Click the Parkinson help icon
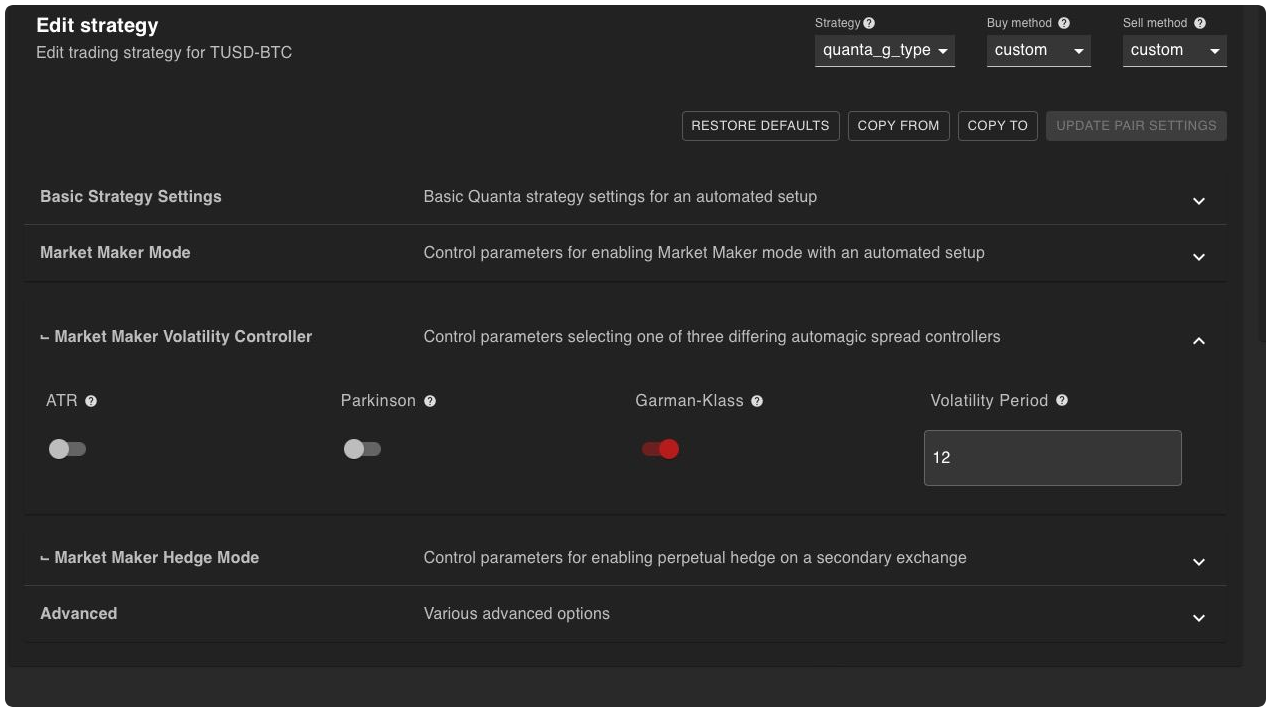1271x712 pixels. click(430, 401)
